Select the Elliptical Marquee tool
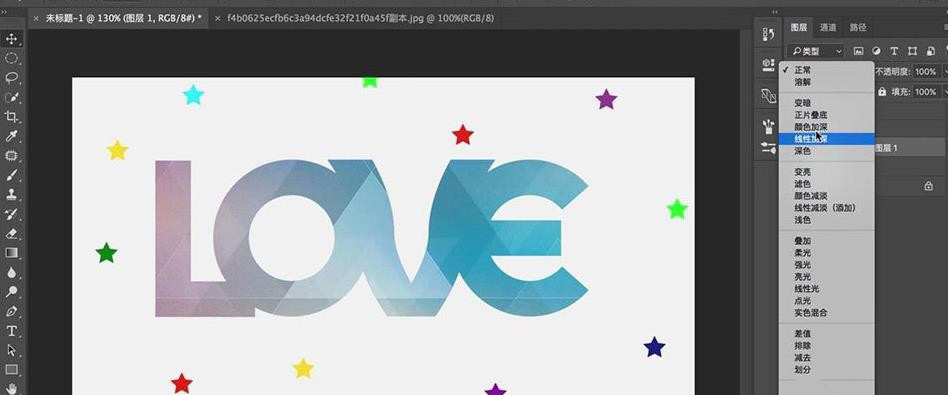Image resolution: width=948 pixels, height=395 pixels. click(x=11, y=58)
